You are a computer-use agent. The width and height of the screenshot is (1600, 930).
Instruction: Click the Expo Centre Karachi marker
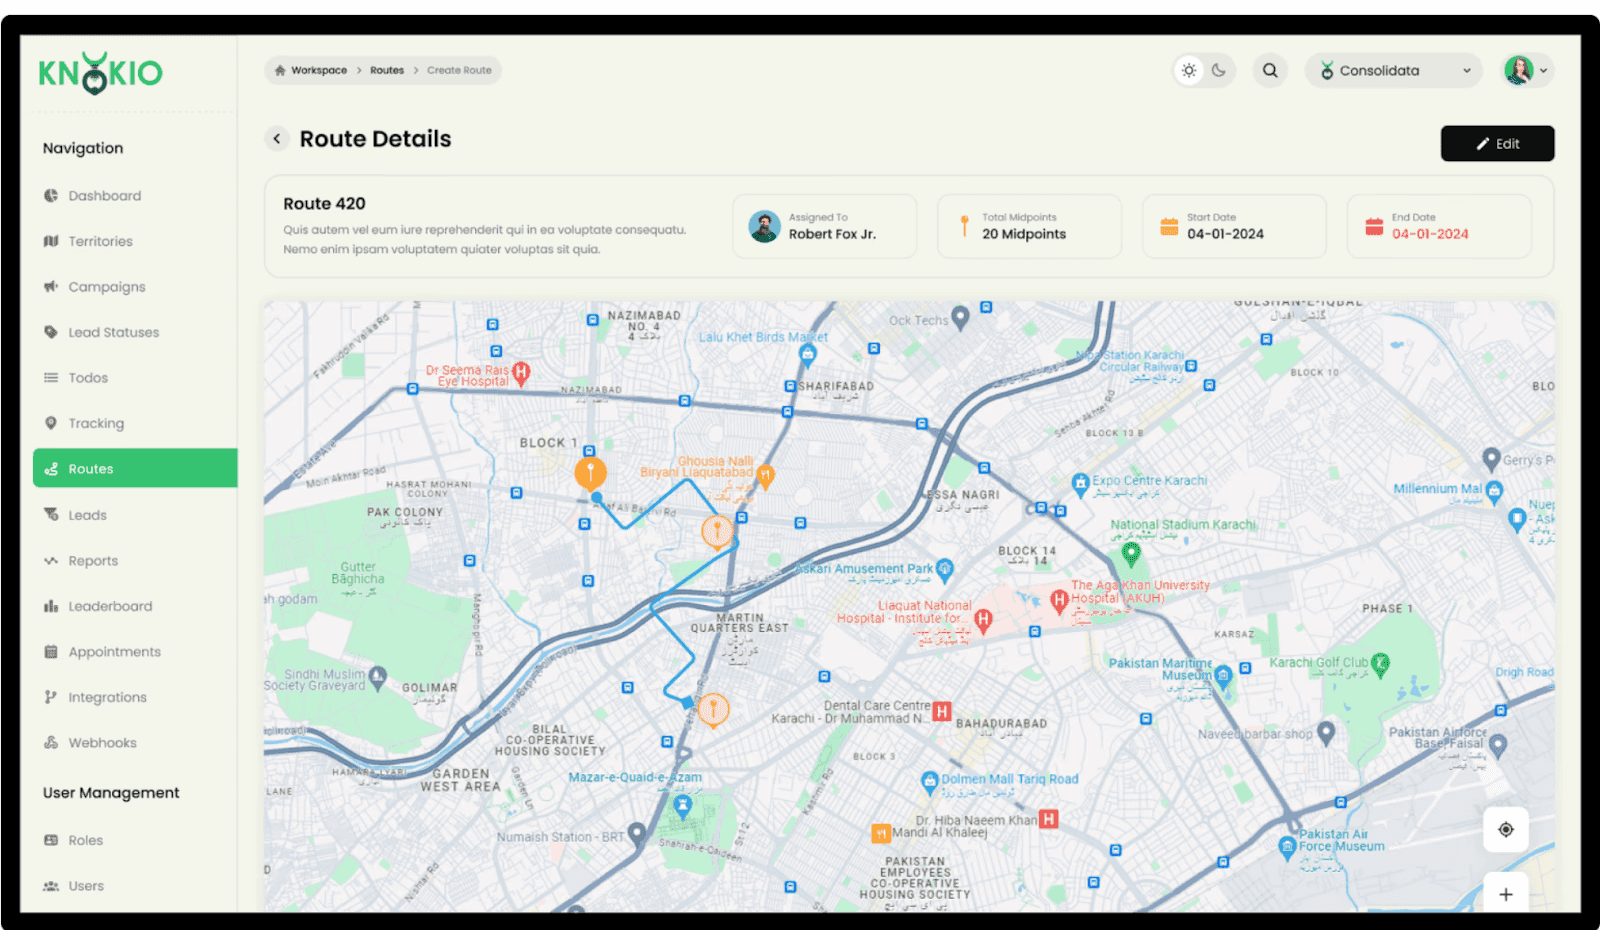[1080, 485]
